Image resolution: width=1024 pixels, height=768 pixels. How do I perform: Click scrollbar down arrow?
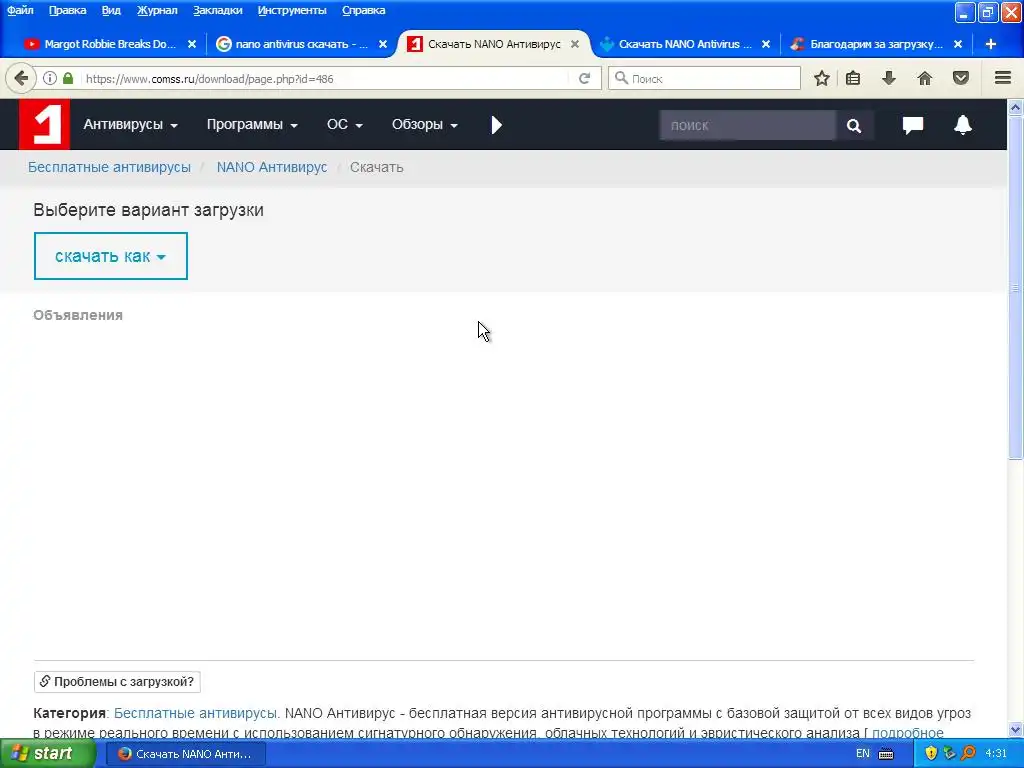[1016, 729]
